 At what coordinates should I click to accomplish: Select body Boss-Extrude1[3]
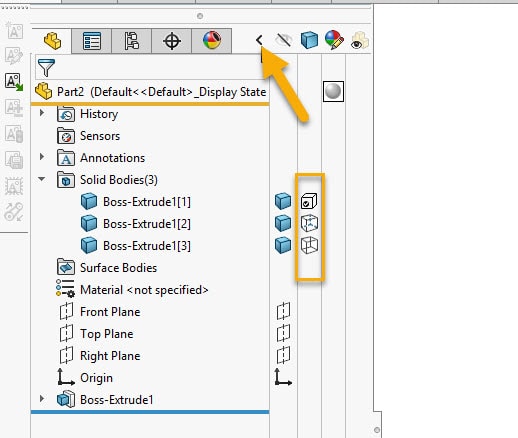click(147, 246)
